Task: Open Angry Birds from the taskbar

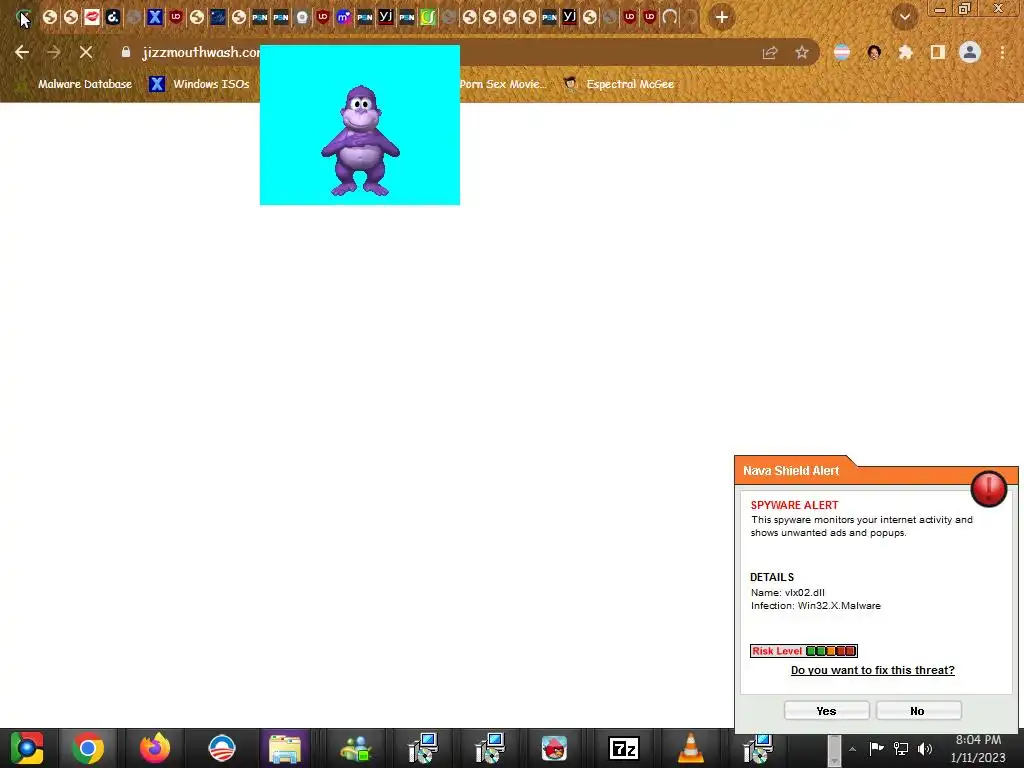Action: coord(554,748)
